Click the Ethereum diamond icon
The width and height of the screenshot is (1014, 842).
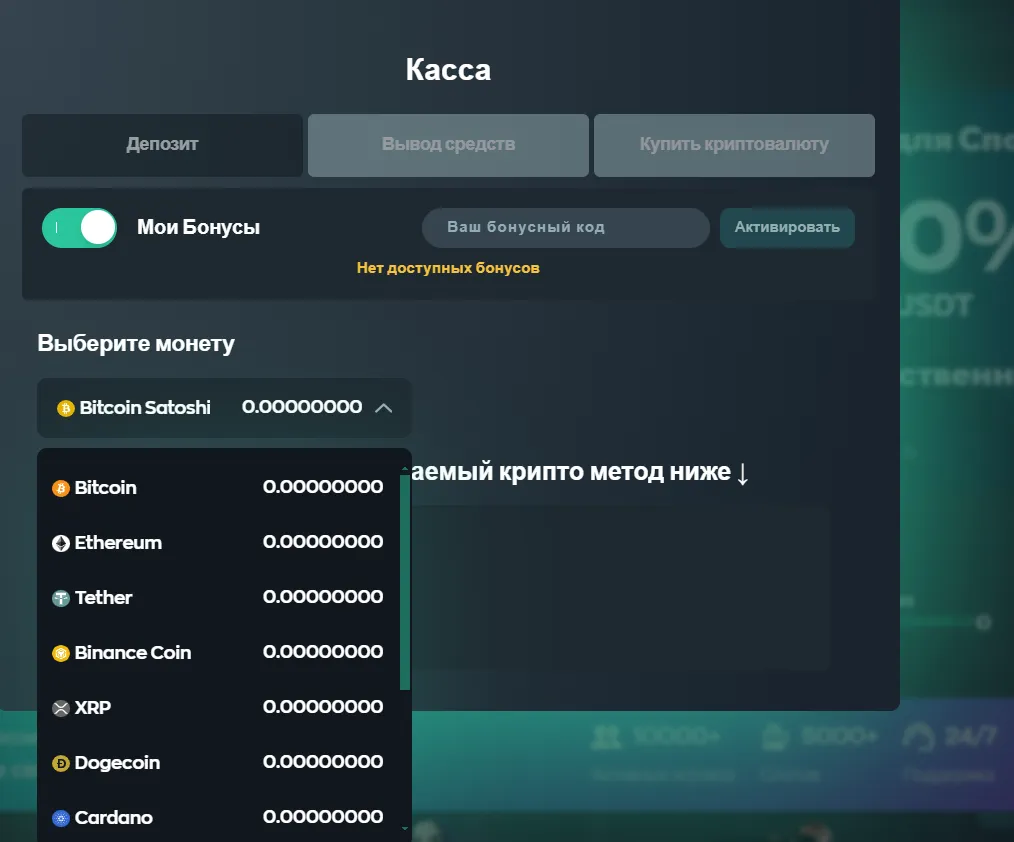click(61, 543)
